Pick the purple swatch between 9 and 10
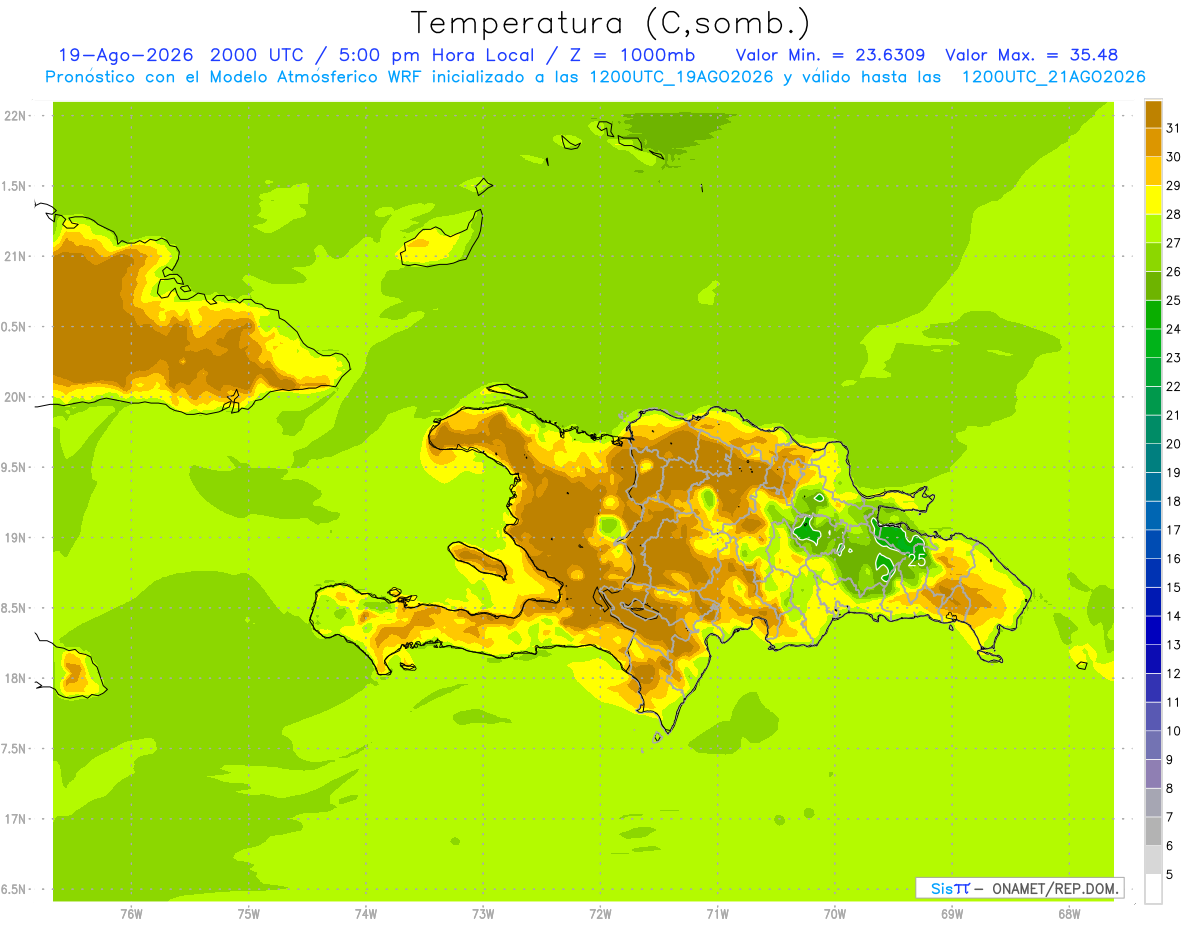 coord(1153,745)
